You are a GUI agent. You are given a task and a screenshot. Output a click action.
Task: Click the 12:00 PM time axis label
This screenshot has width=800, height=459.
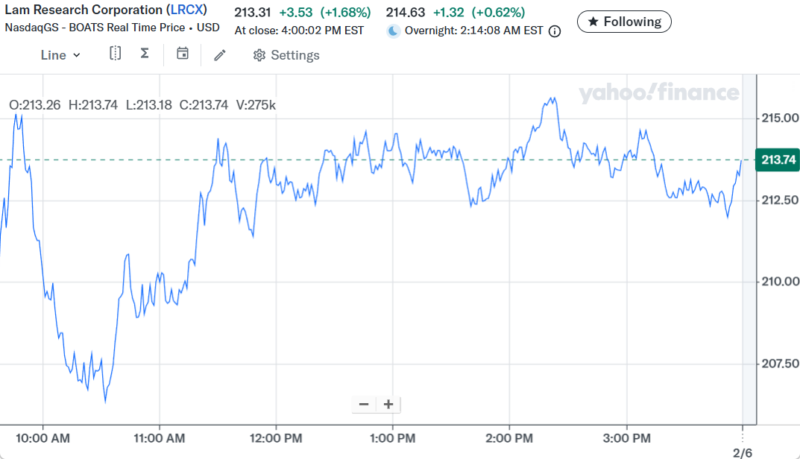pos(276,438)
